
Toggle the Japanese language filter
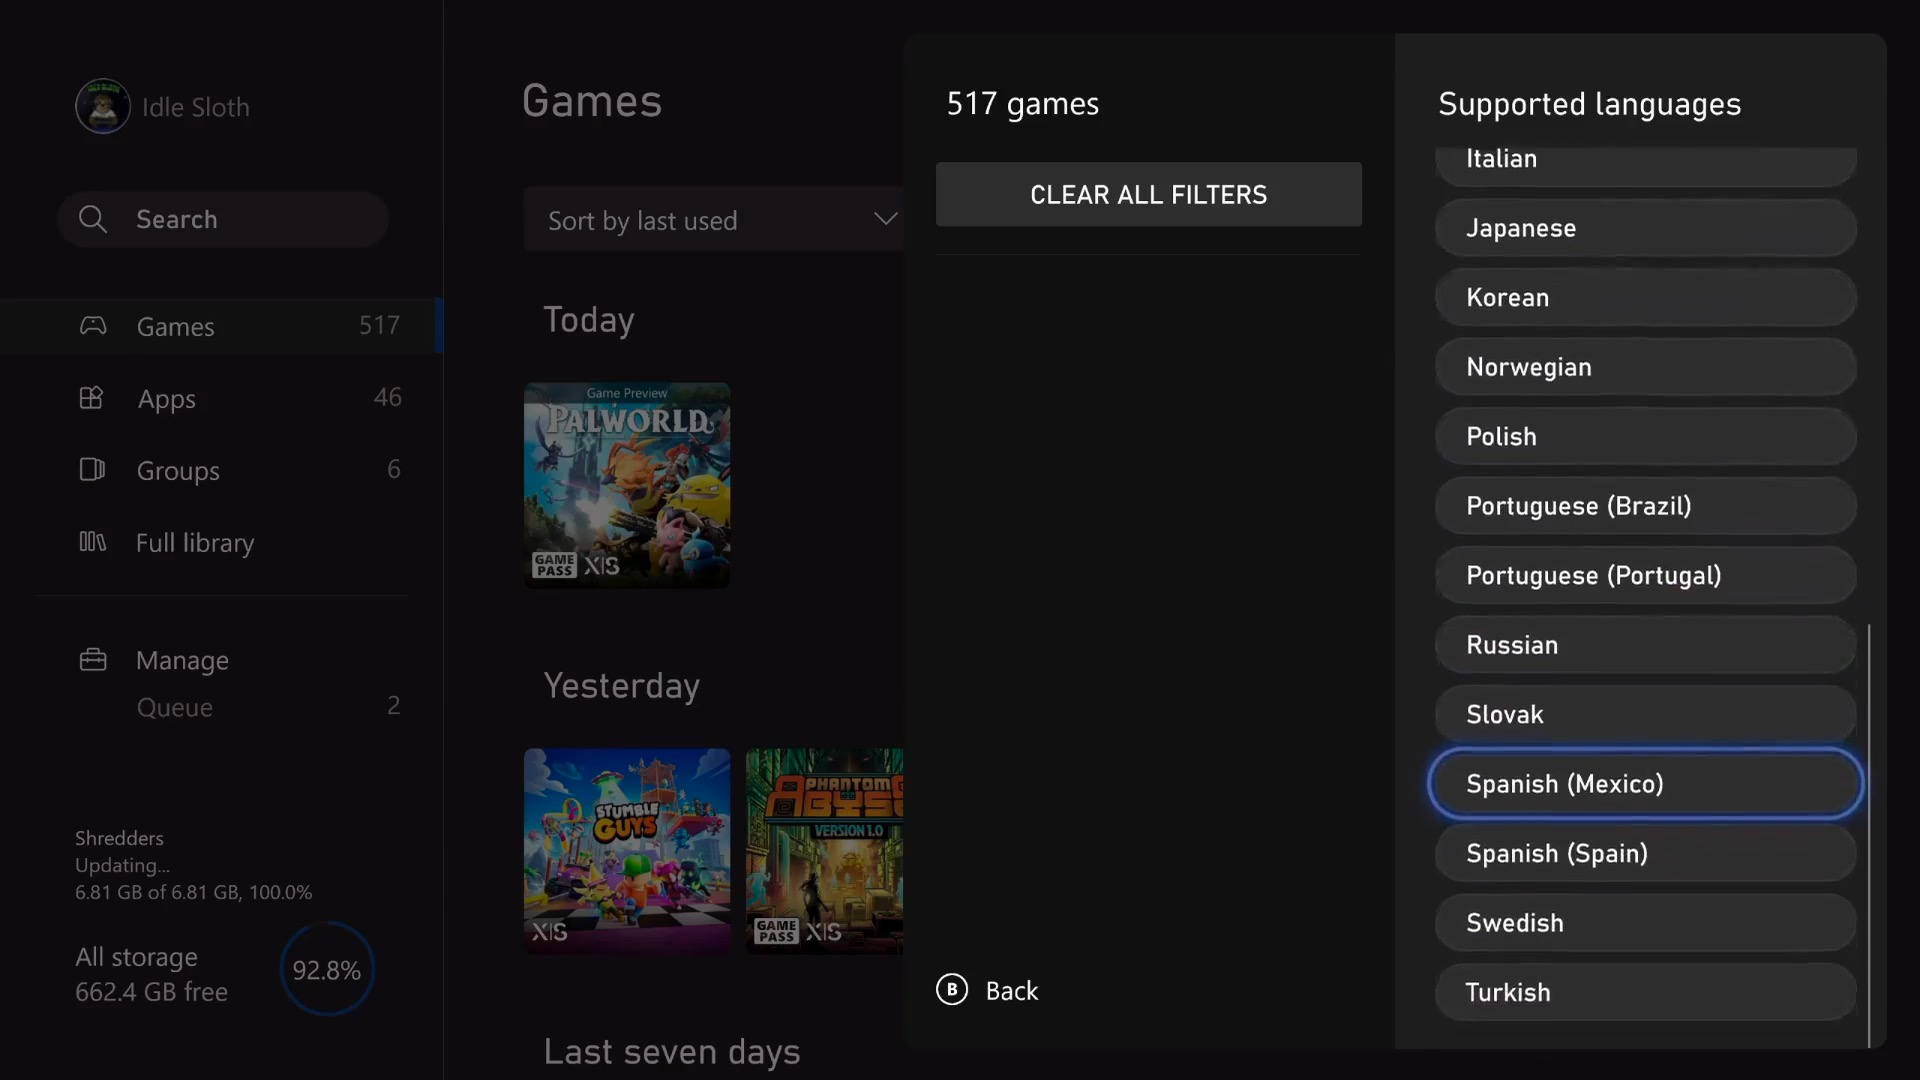click(1645, 228)
